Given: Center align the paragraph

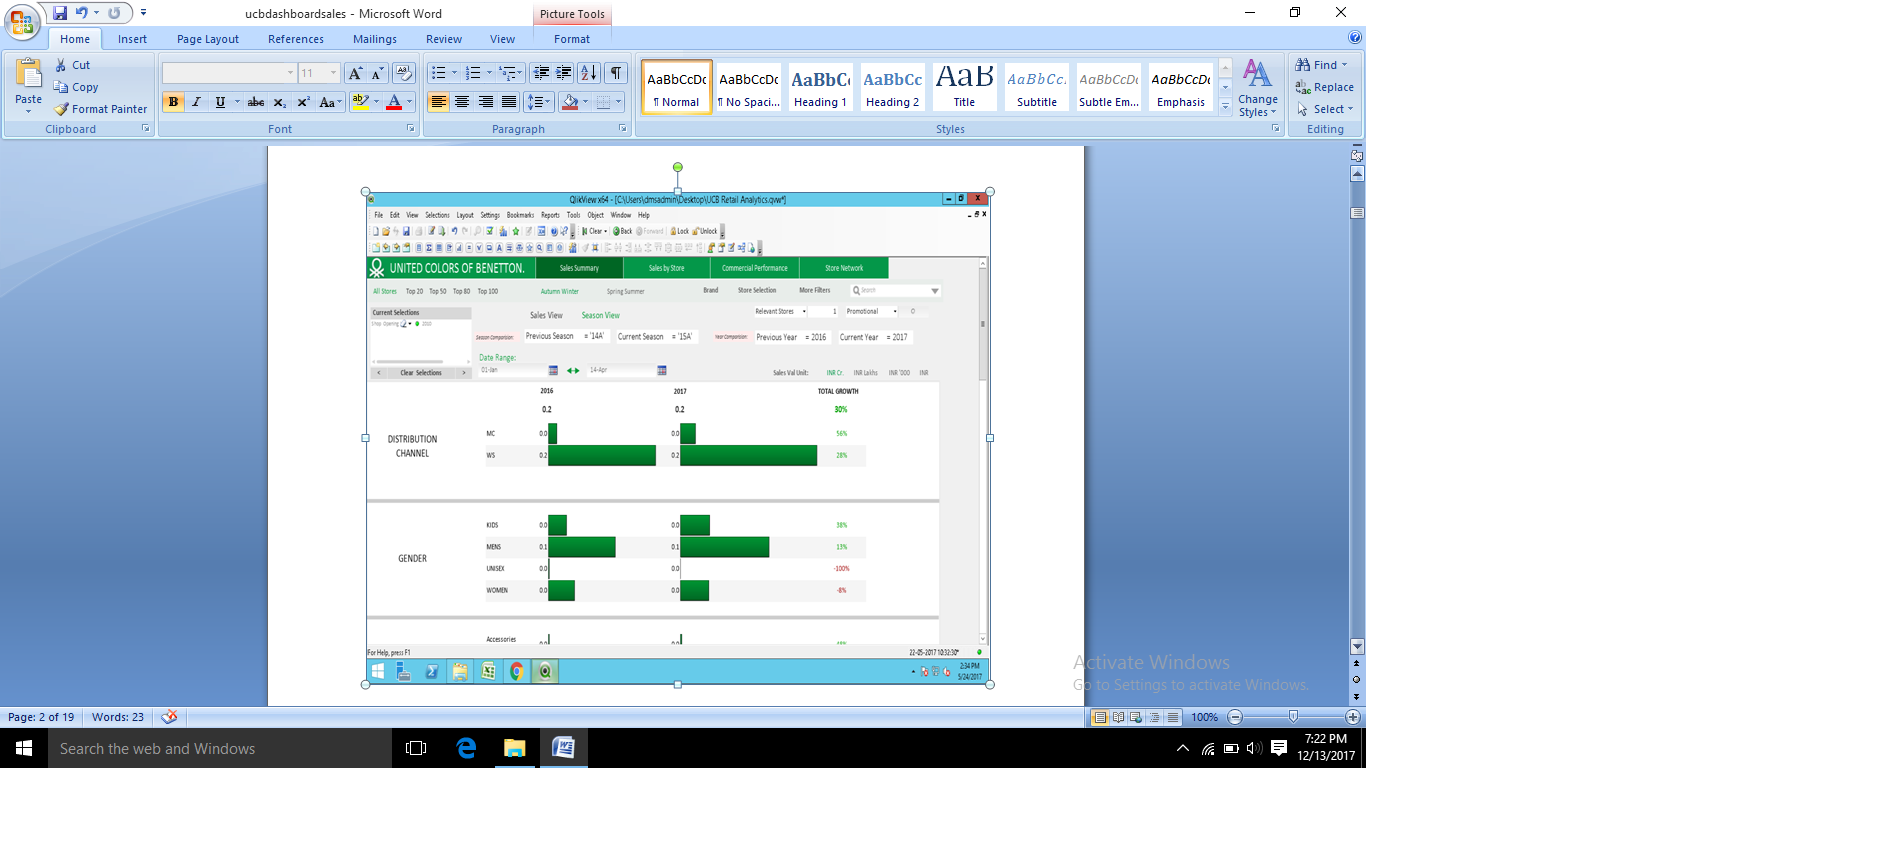Looking at the screenshot, I should tap(462, 102).
